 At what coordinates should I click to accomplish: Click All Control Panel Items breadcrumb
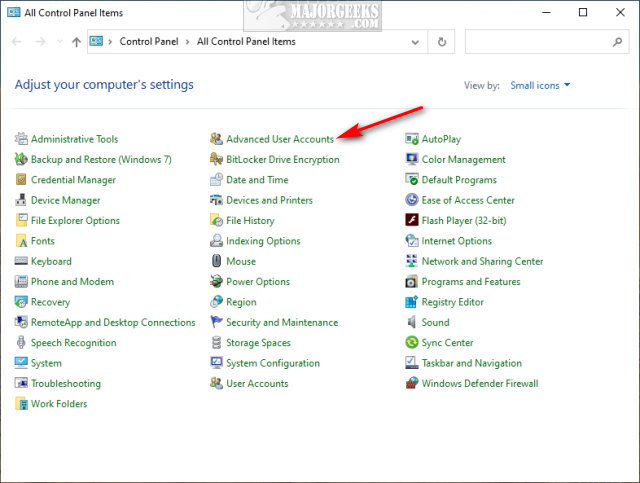click(246, 42)
